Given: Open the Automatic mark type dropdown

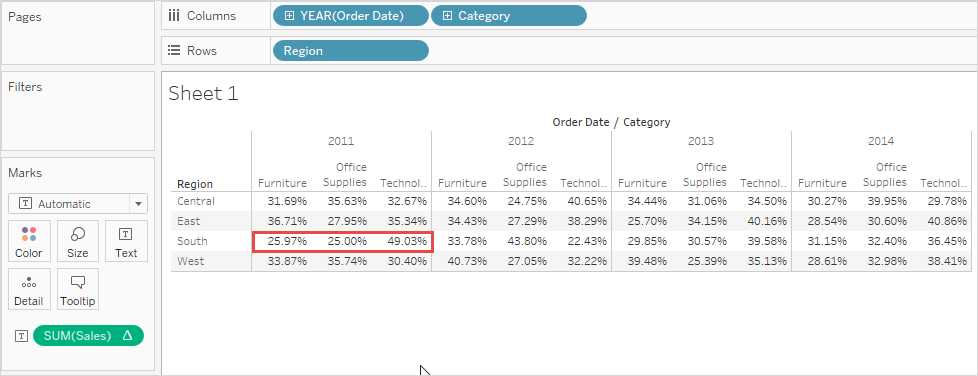Looking at the screenshot, I should [x=78, y=204].
